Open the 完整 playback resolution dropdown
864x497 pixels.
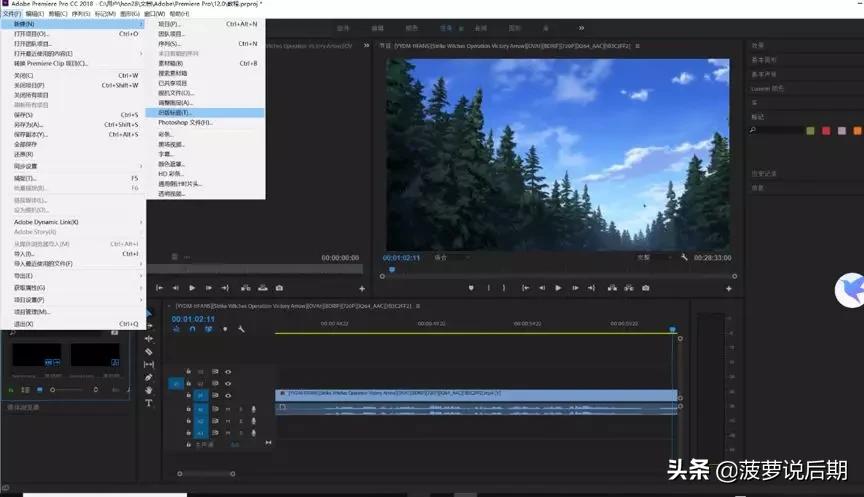tap(651, 257)
